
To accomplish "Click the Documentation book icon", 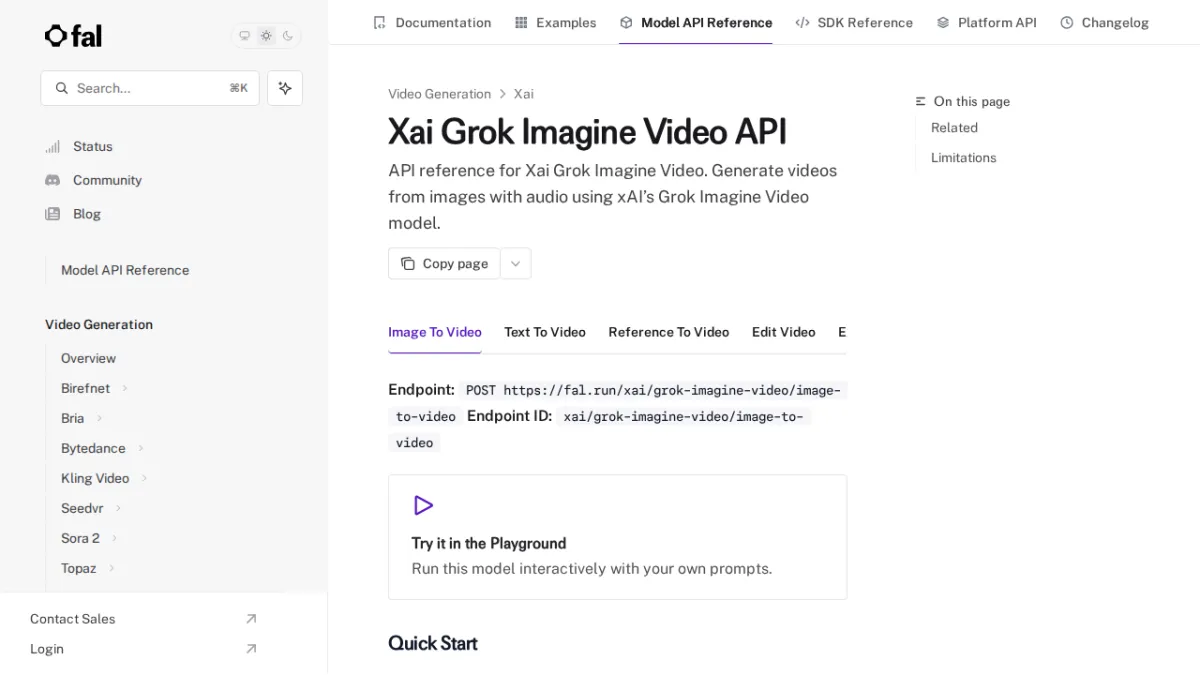I will click(379, 22).
